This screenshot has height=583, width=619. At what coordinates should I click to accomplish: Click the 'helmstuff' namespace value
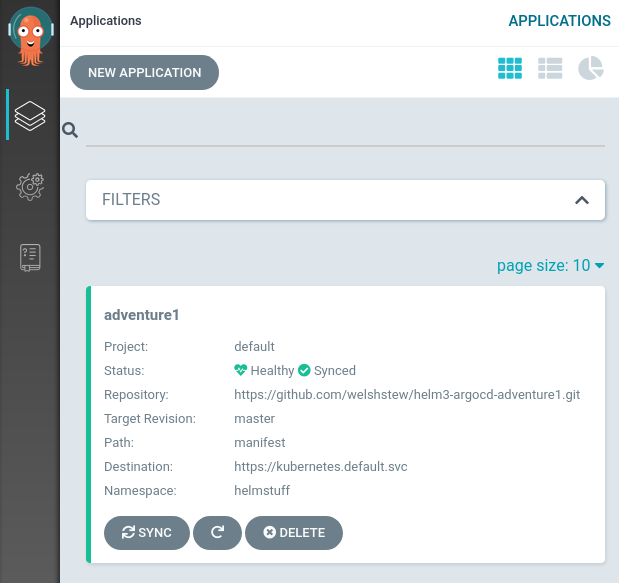click(x=262, y=491)
